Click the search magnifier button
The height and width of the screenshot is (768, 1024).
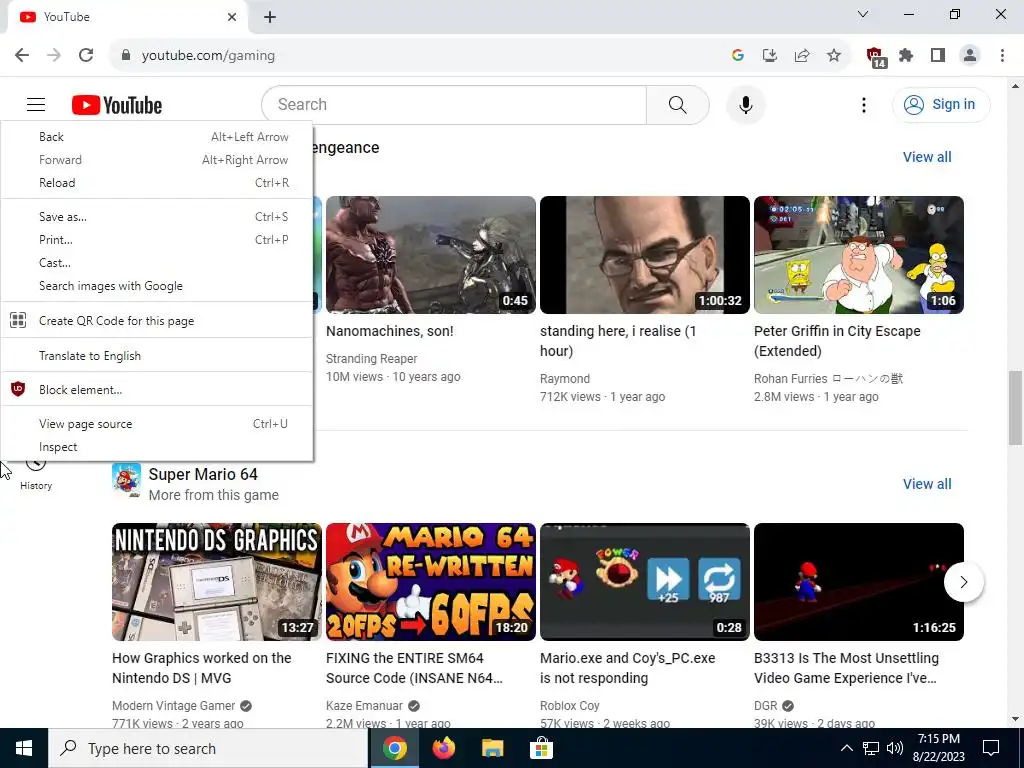[x=677, y=104]
